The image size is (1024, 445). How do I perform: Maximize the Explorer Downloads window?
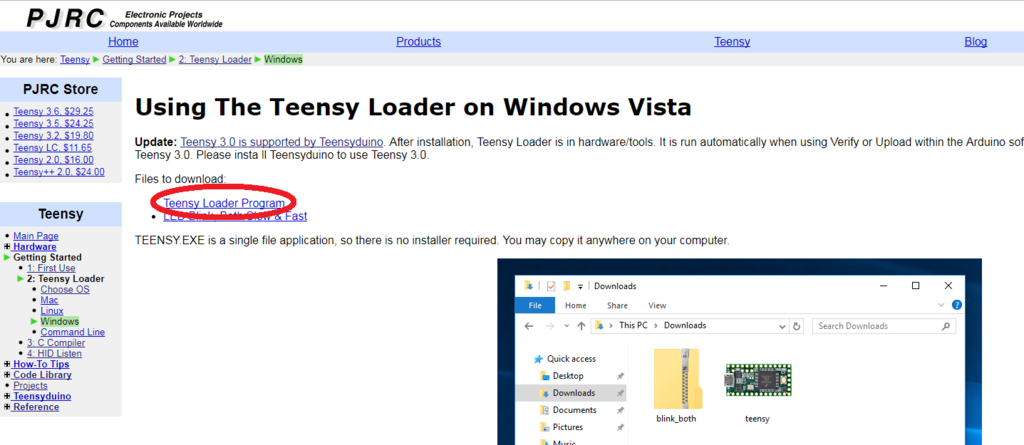pos(916,286)
